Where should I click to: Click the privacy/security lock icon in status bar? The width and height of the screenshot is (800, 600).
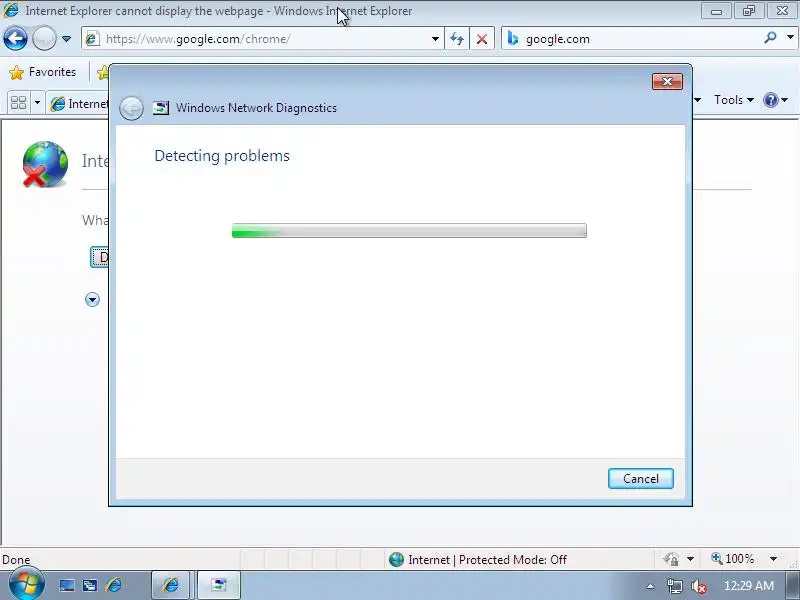(671, 559)
